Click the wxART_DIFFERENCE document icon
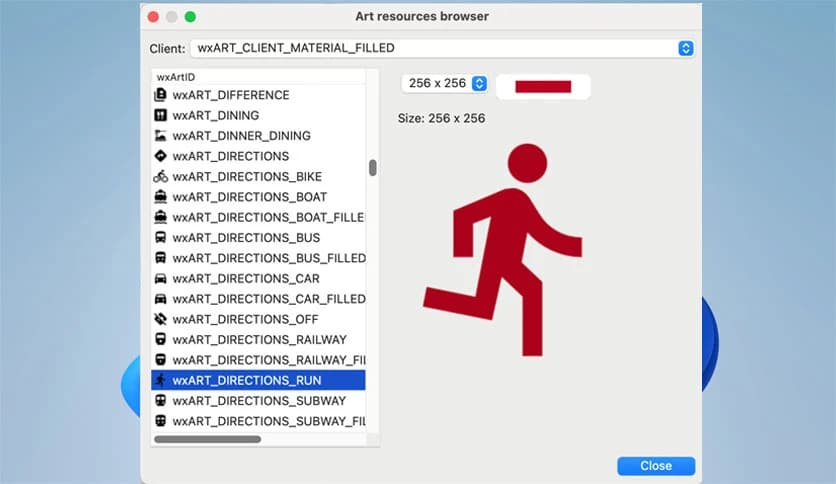This screenshot has width=836, height=484. pos(160,95)
